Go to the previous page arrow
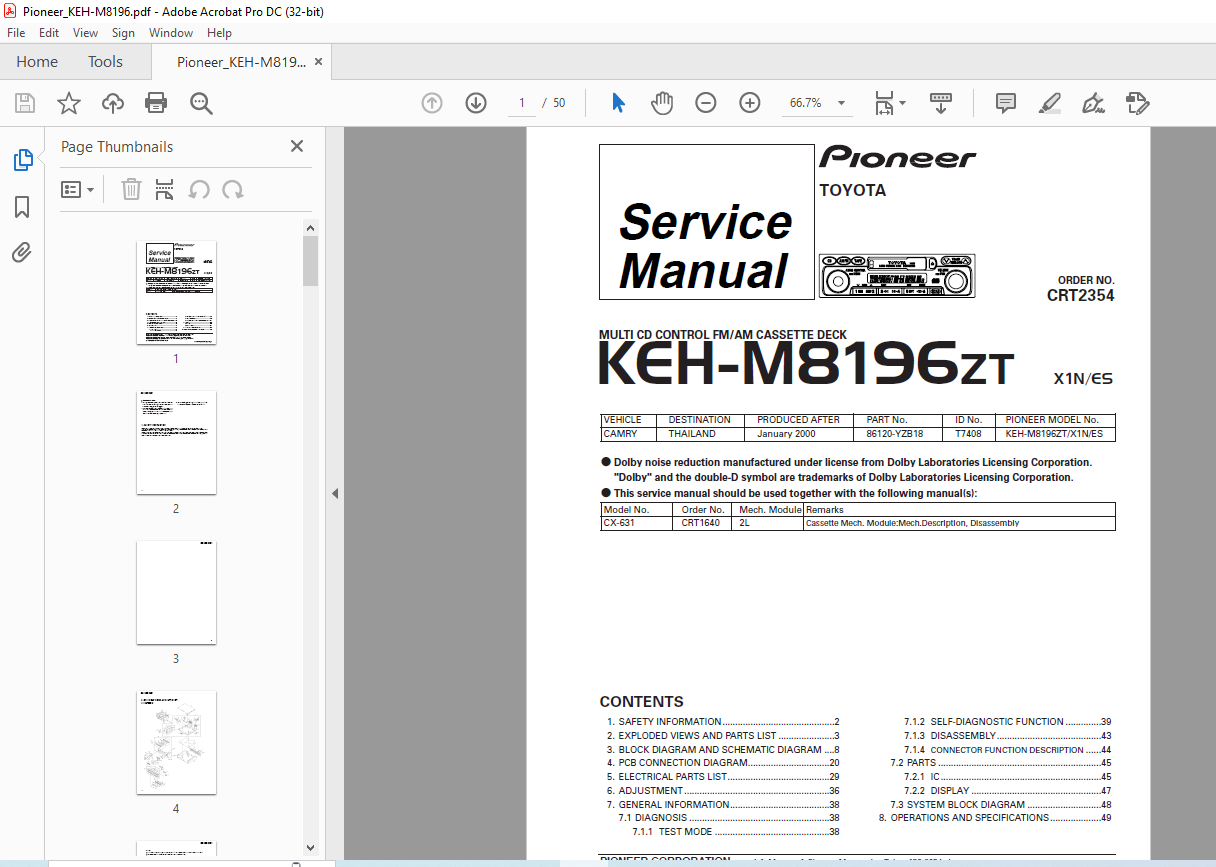This screenshot has height=867, width=1216. click(432, 103)
